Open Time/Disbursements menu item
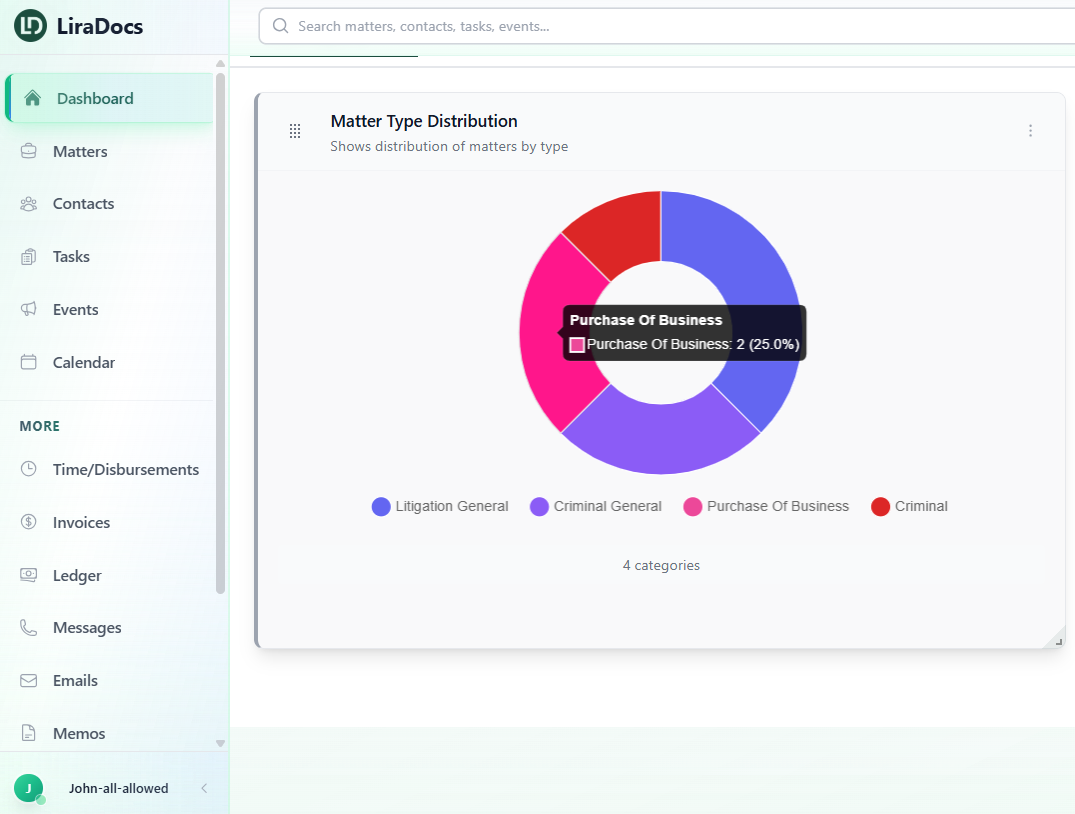The width and height of the screenshot is (1075, 814). coord(125,470)
